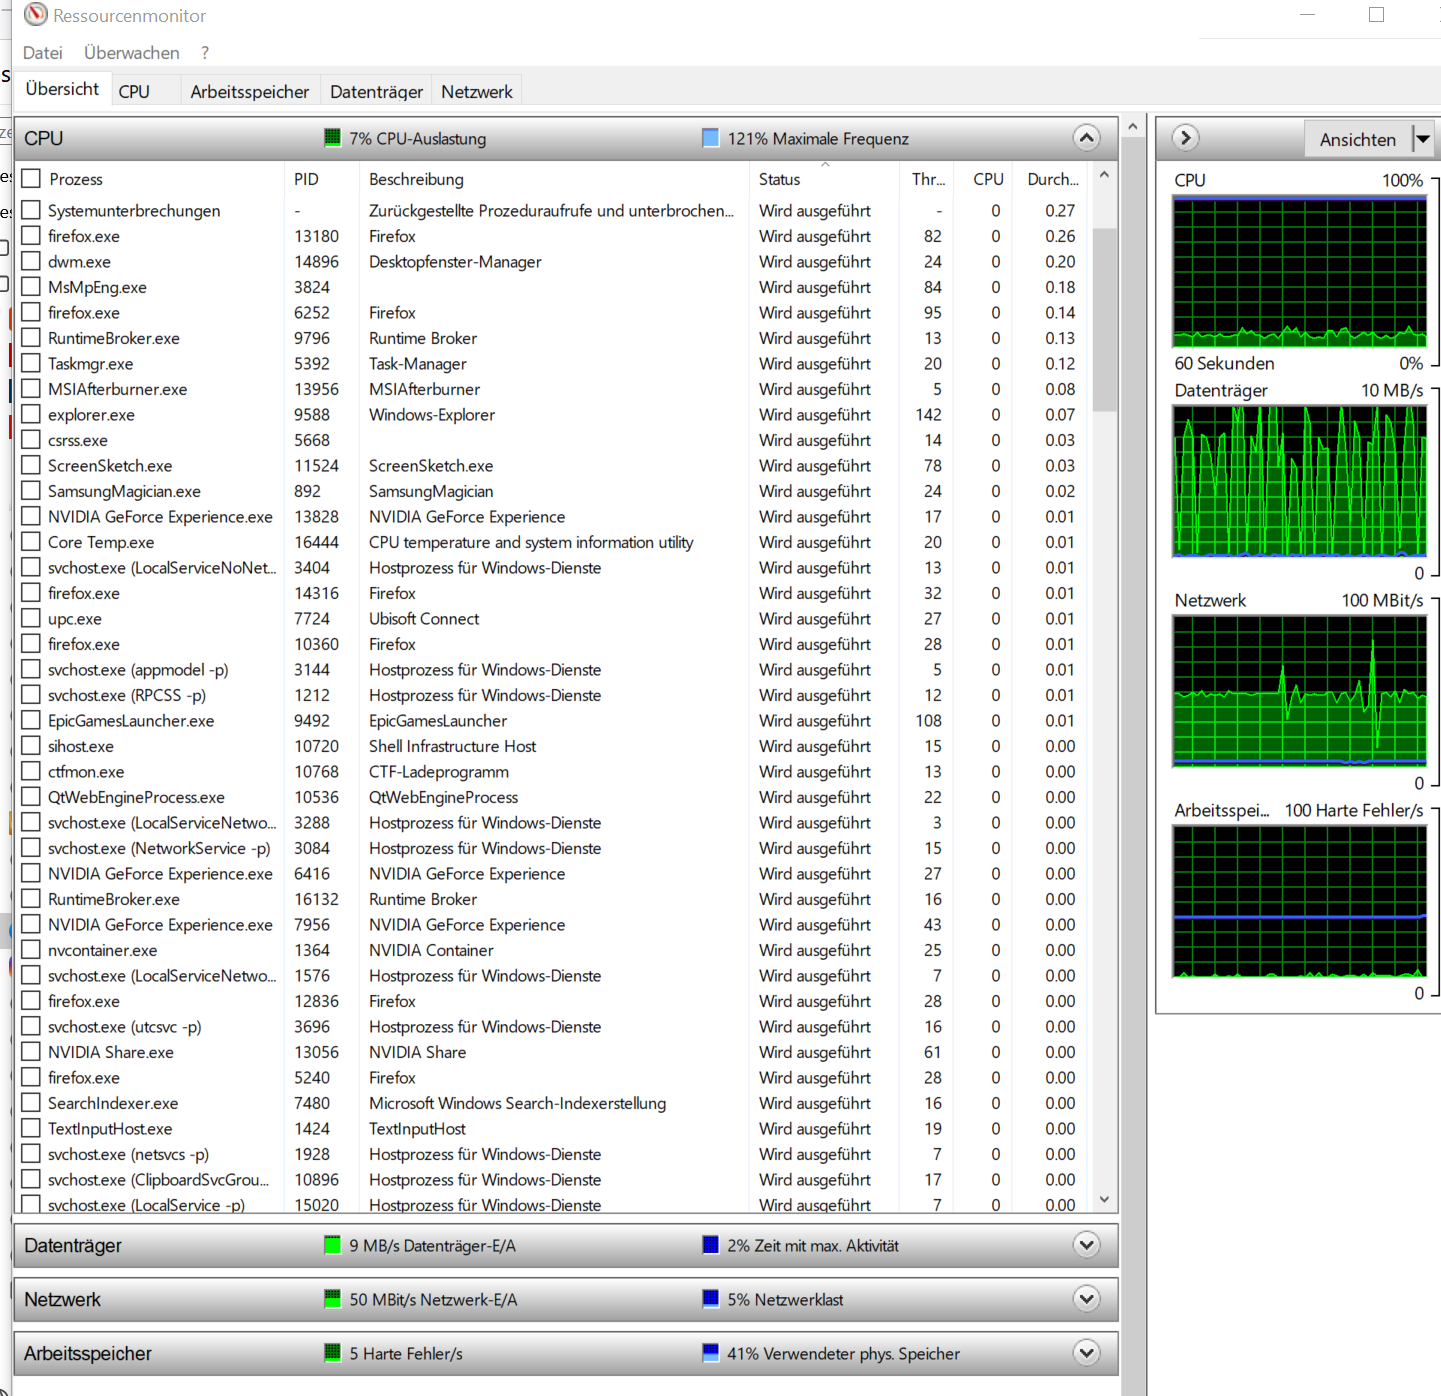Open the Datei menu

coord(42,52)
